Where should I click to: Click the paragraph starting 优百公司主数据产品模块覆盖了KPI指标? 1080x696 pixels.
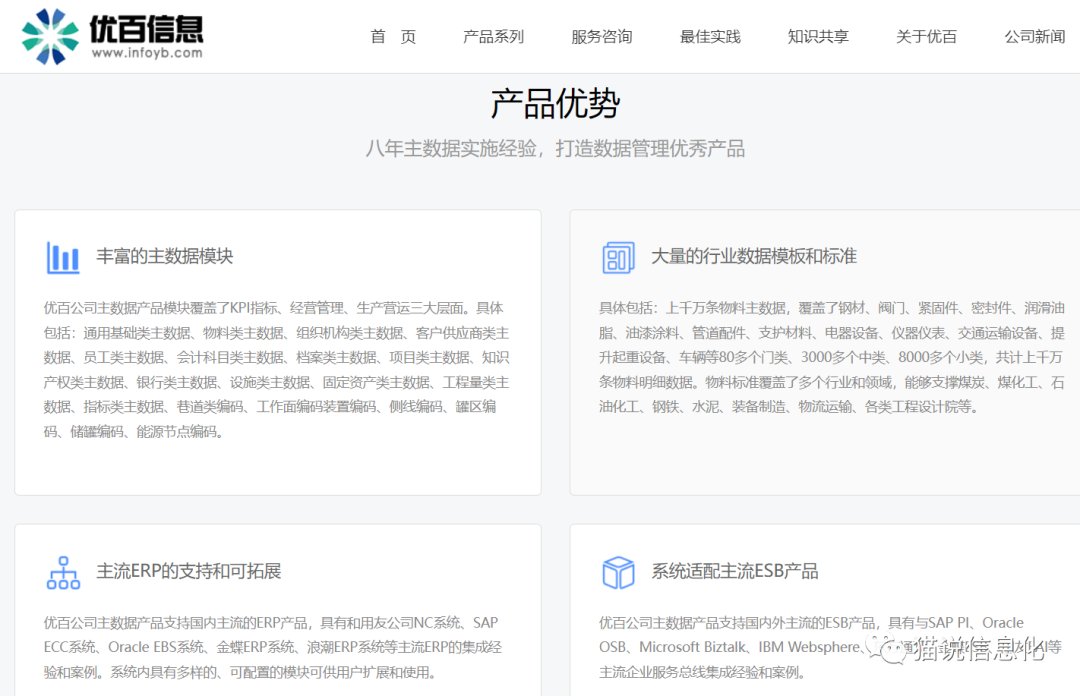276,370
